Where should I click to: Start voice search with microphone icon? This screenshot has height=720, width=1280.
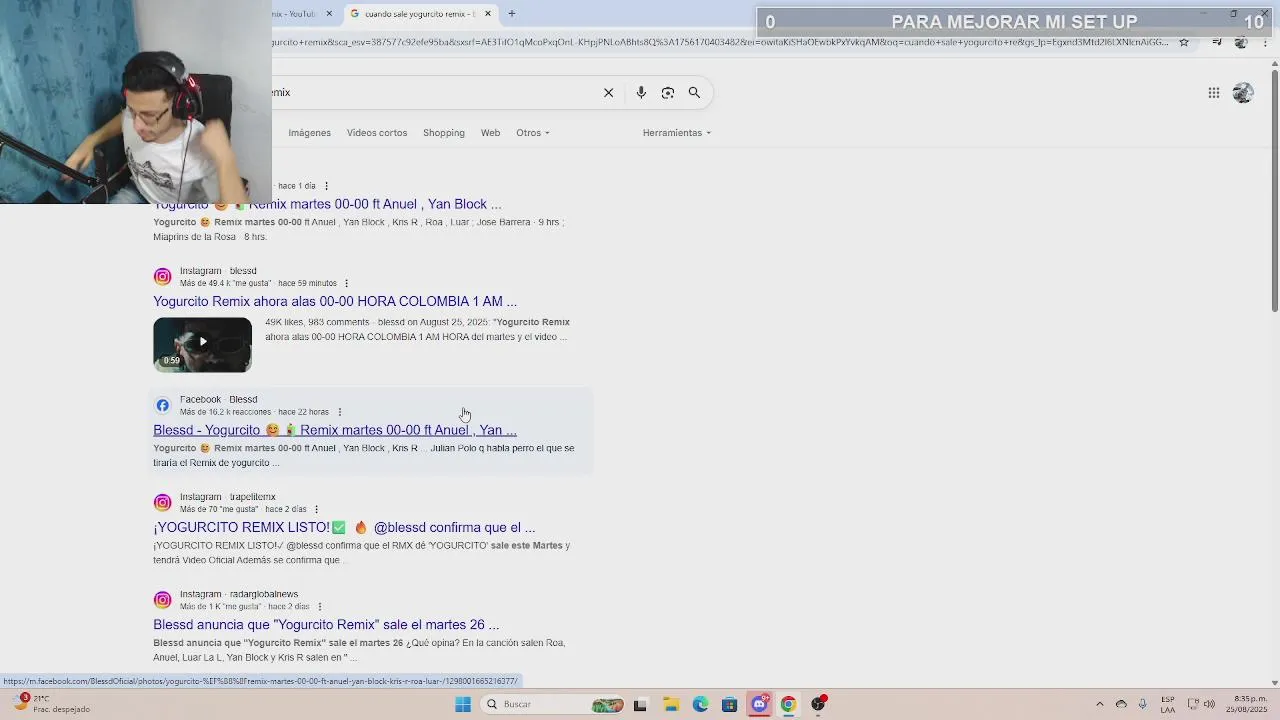(641, 93)
